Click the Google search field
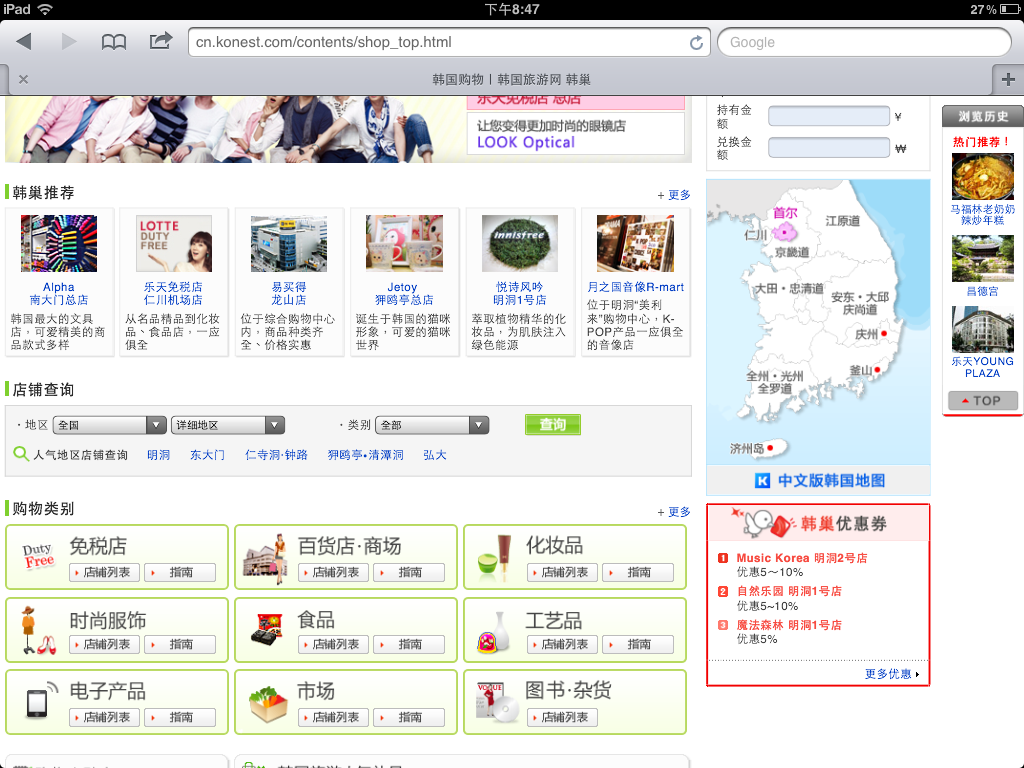This screenshot has width=1024, height=768. click(x=863, y=42)
